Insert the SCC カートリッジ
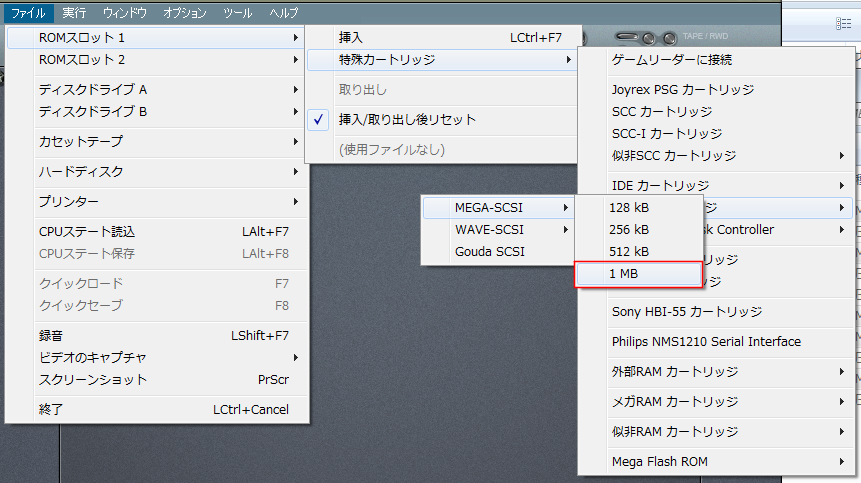Image resolution: width=861 pixels, height=483 pixels. (x=716, y=111)
